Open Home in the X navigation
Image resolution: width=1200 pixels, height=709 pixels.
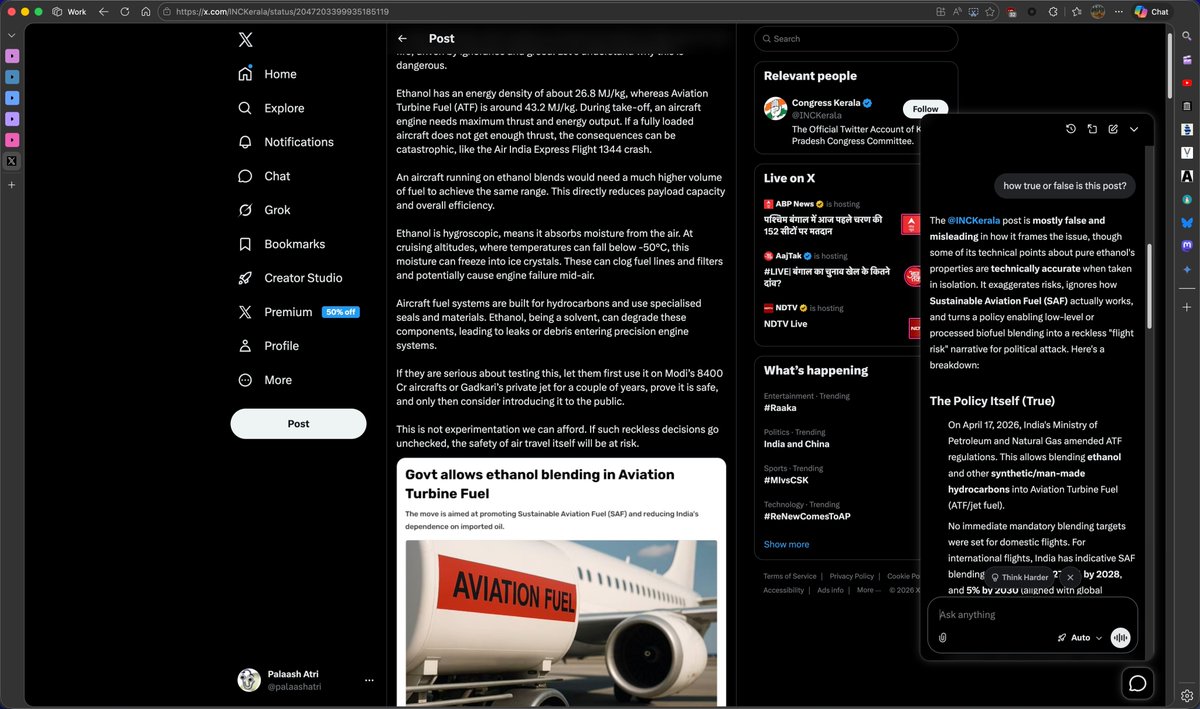click(x=267, y=74)
